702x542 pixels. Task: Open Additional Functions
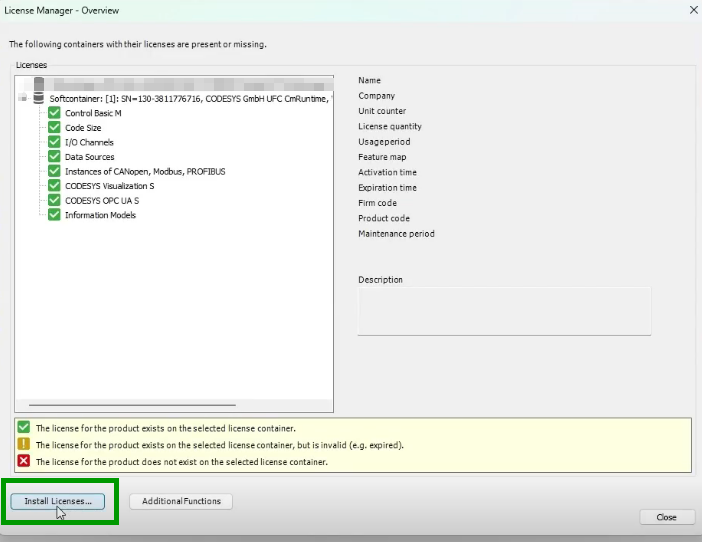pyautogui.click(x=181, y=501)
